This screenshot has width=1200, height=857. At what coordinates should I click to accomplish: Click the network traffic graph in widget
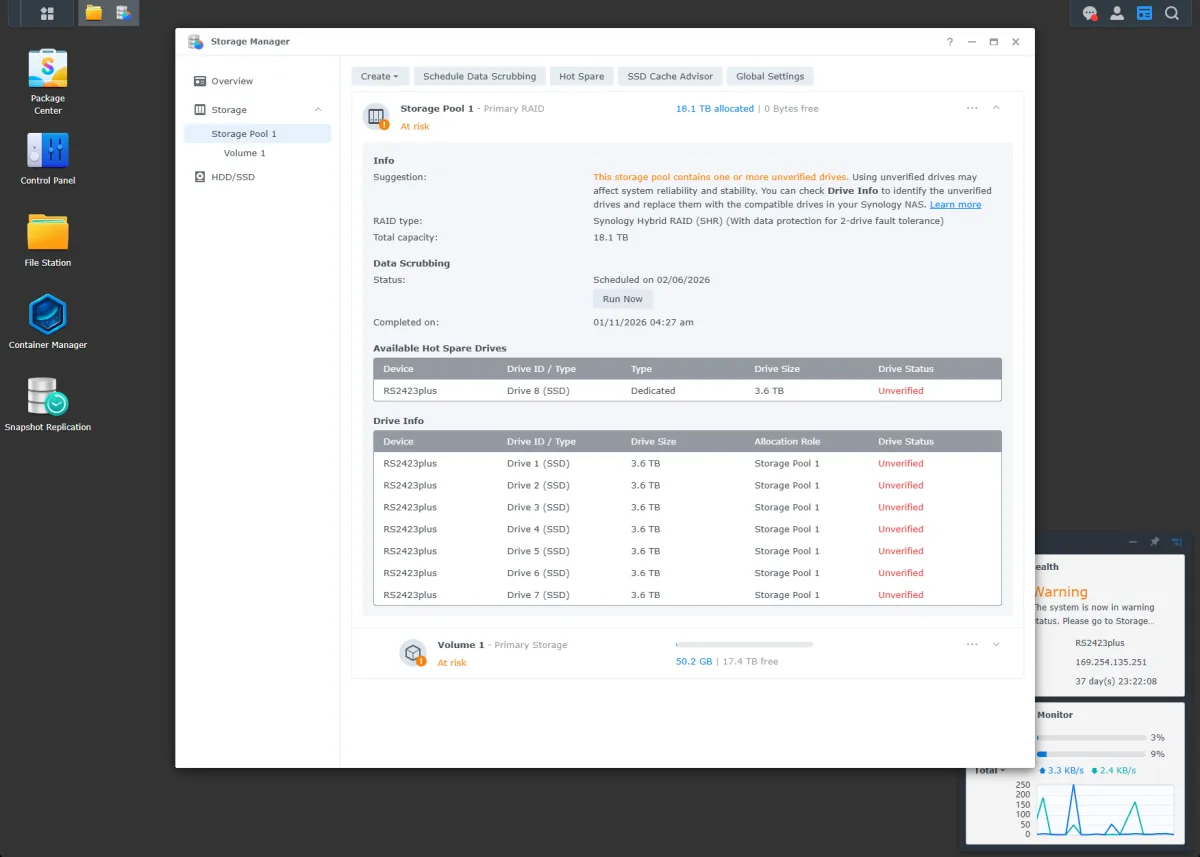coord(1105,809)
